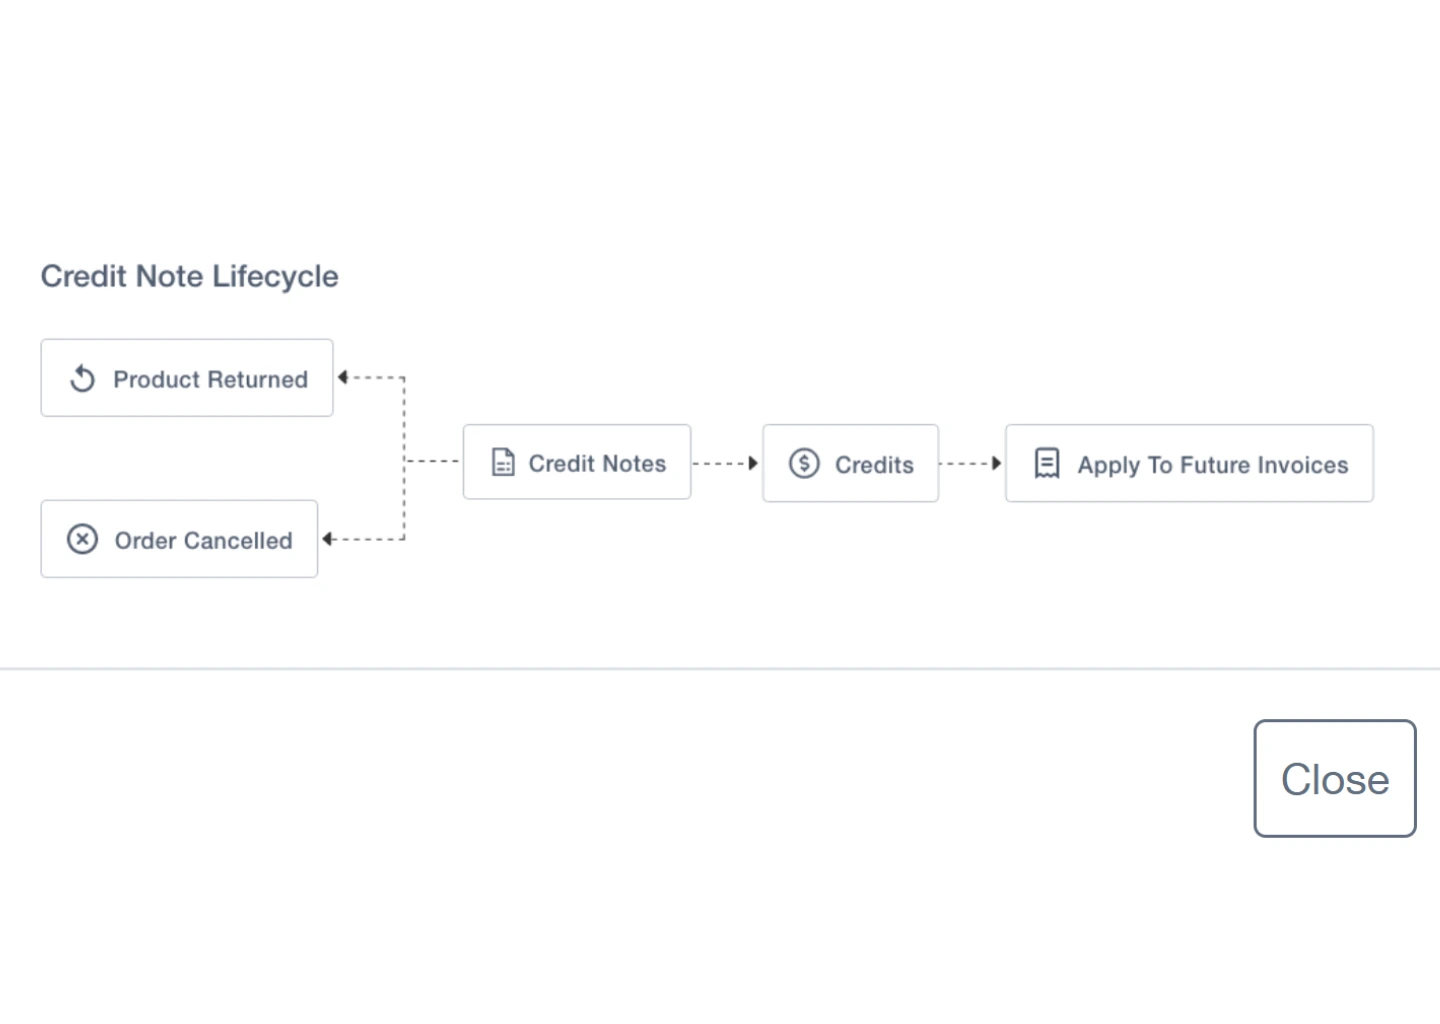
Task: Click the arrow leading to Apply To Future Invoices
Action: (x=971, y=463)
